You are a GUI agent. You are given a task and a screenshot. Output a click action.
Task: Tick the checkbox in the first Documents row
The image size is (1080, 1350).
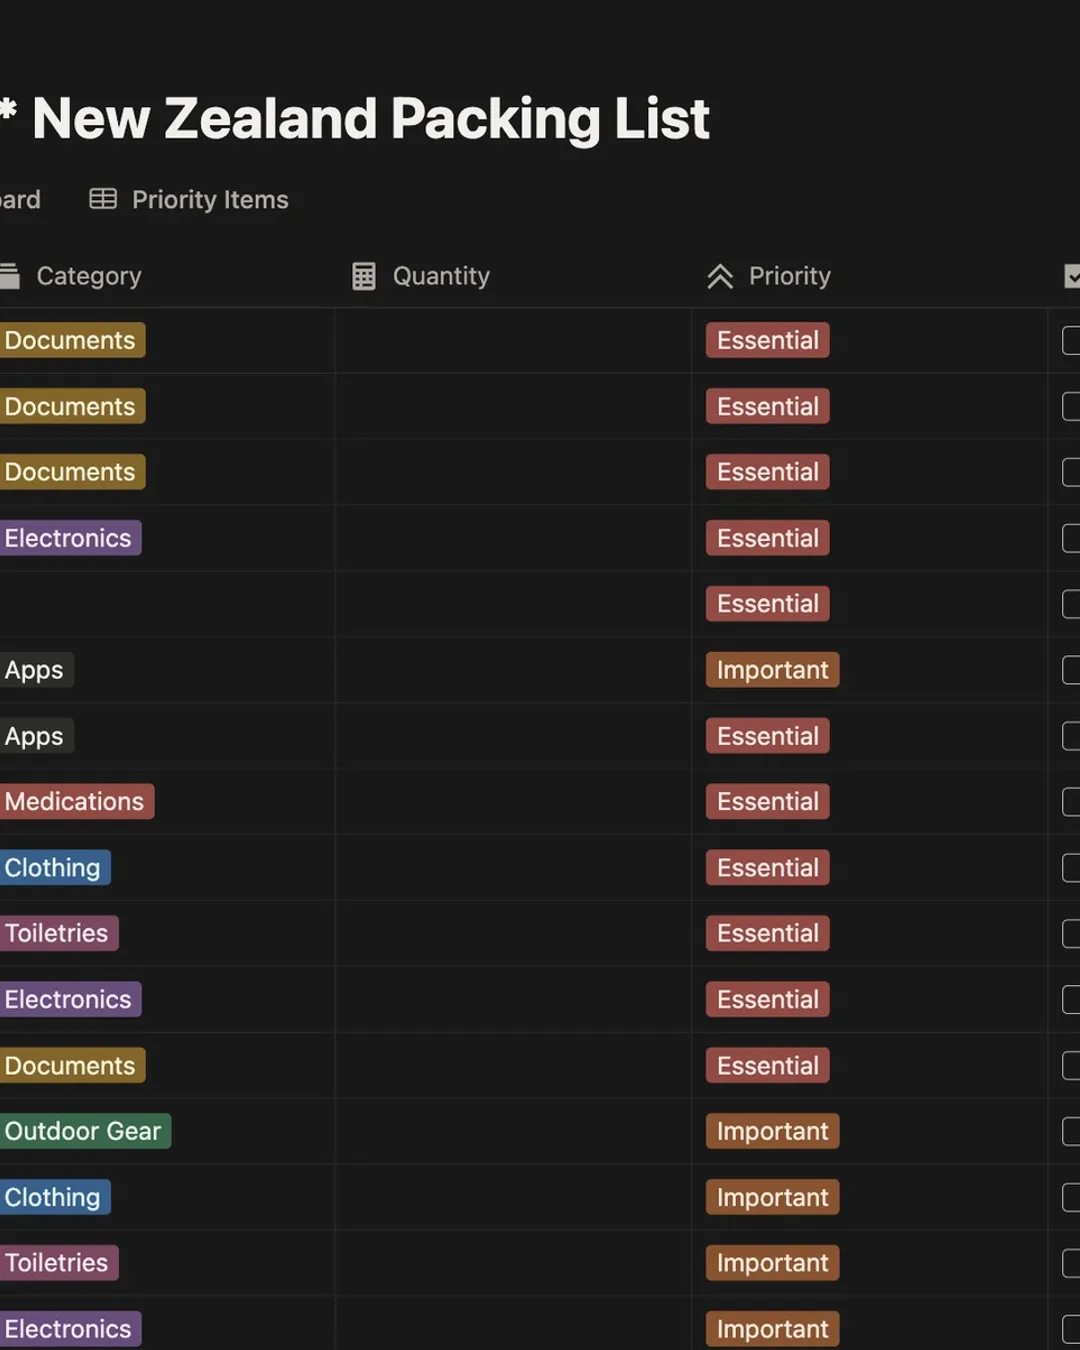1071,340
